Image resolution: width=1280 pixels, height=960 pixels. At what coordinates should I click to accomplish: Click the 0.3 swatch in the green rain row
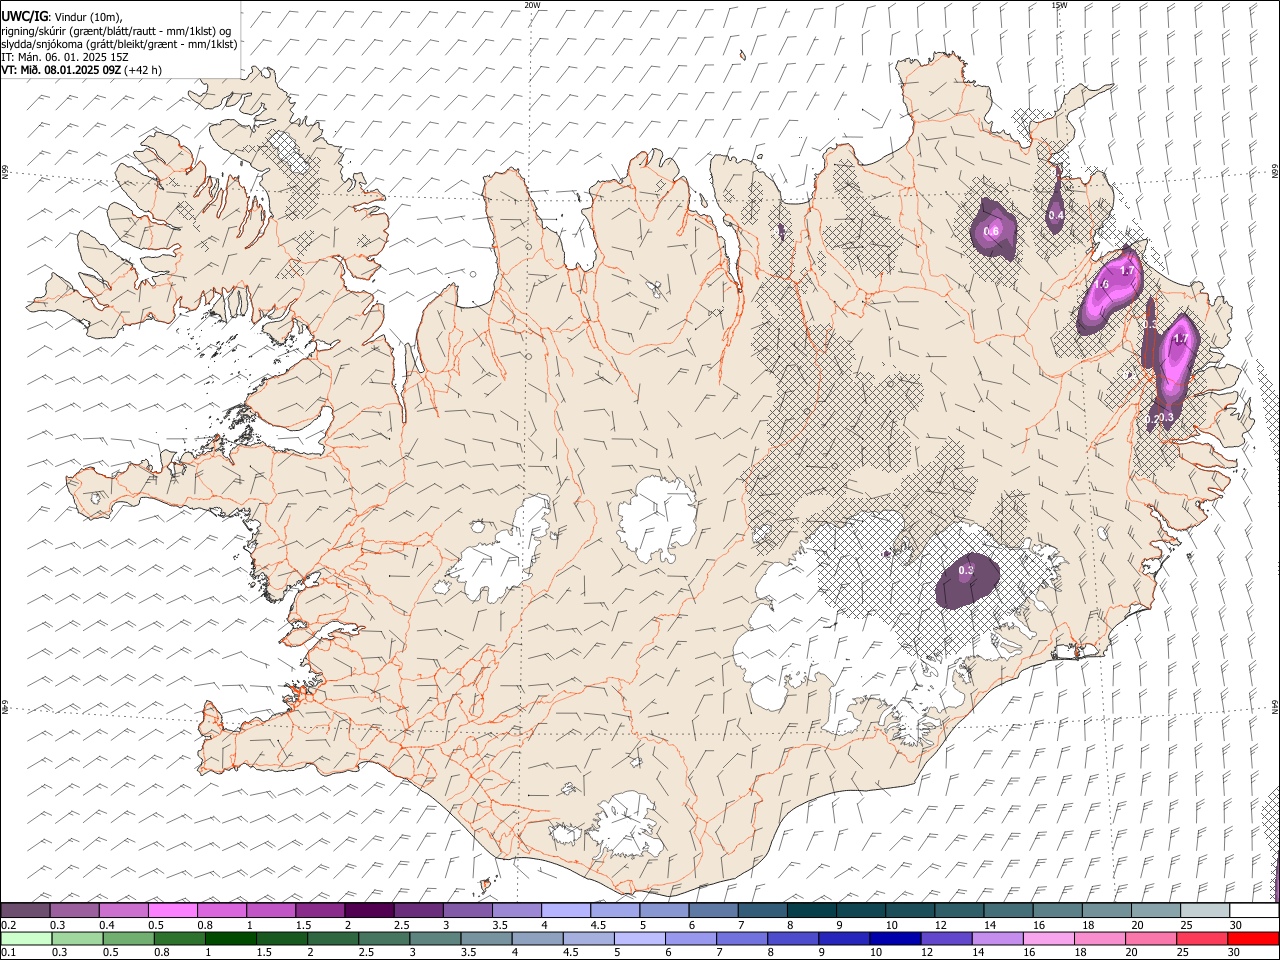(x=77, y=938)
